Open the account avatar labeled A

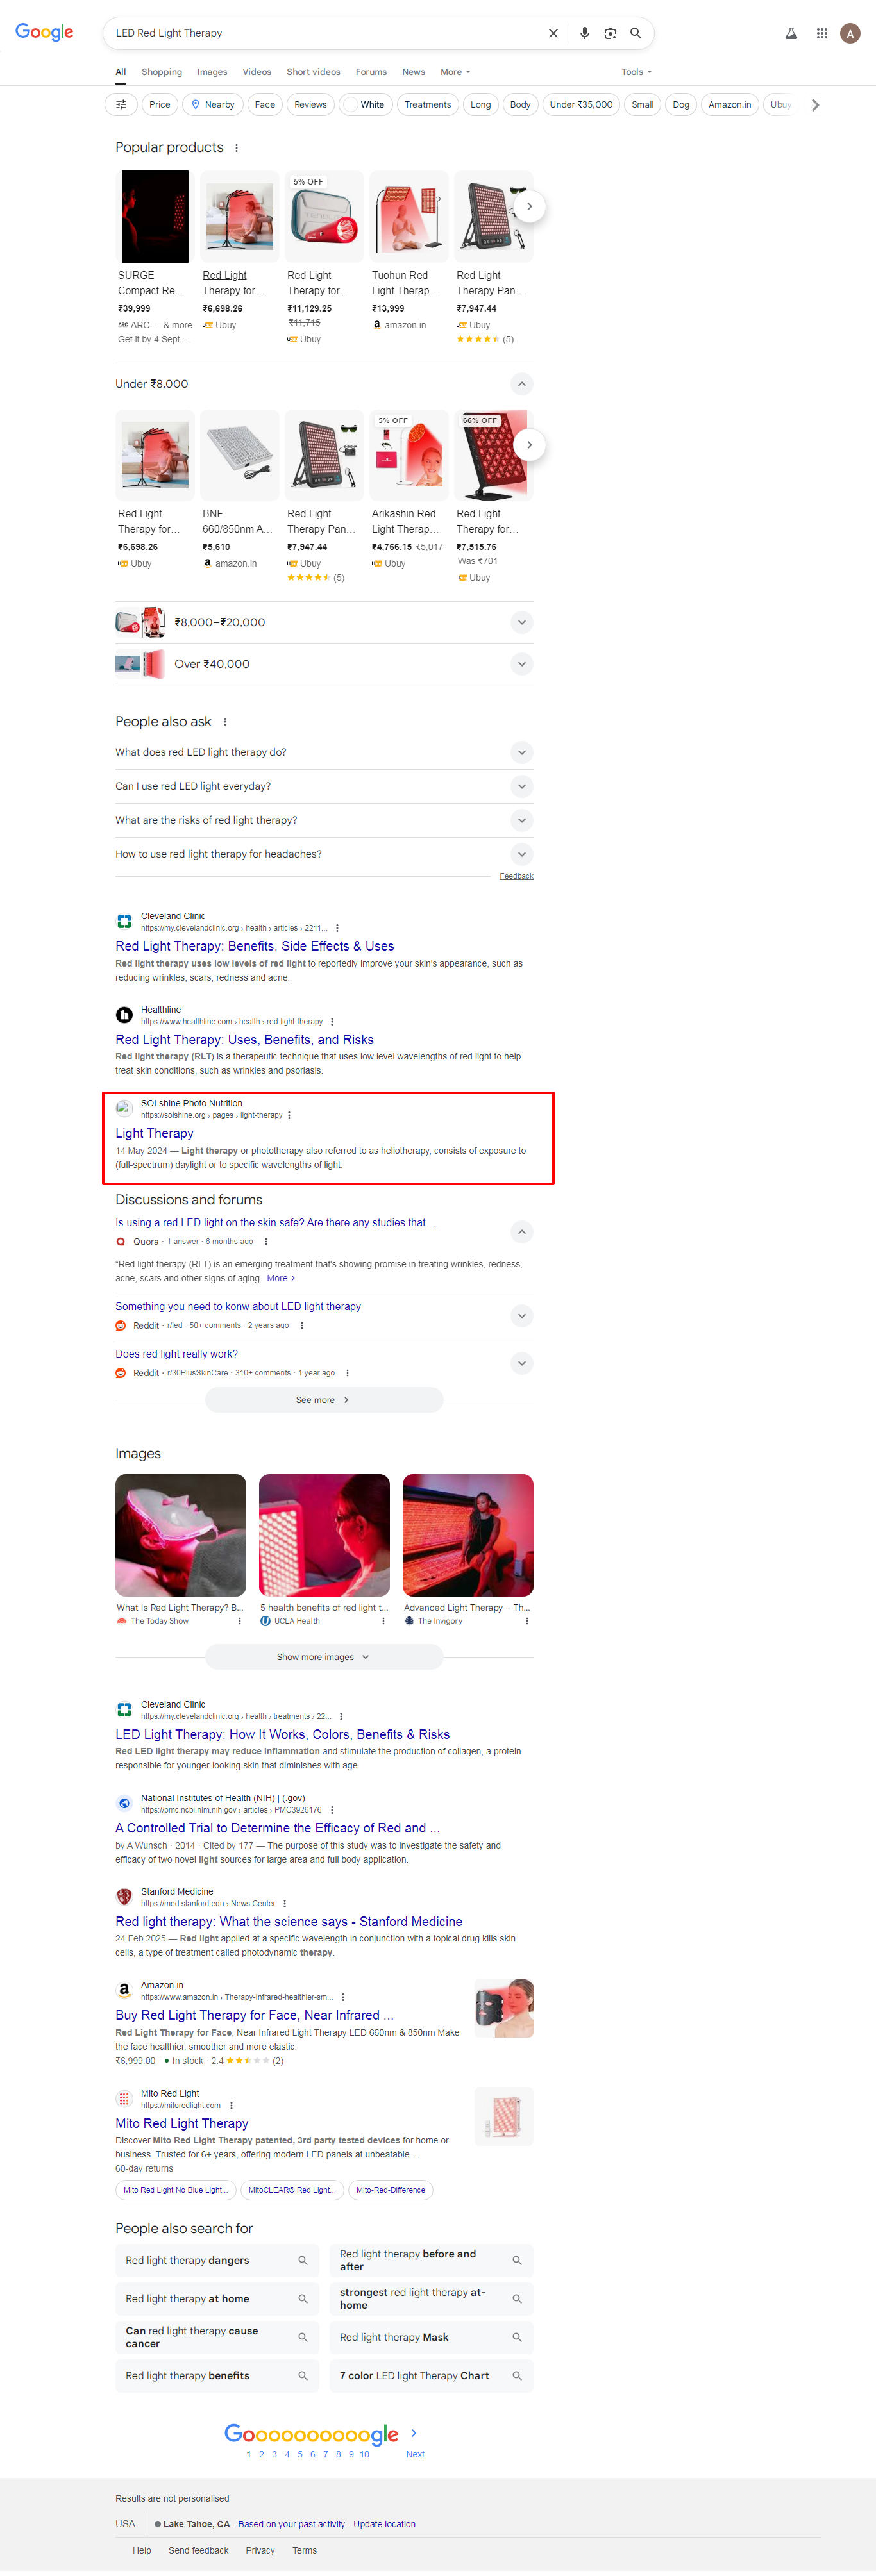851,33
